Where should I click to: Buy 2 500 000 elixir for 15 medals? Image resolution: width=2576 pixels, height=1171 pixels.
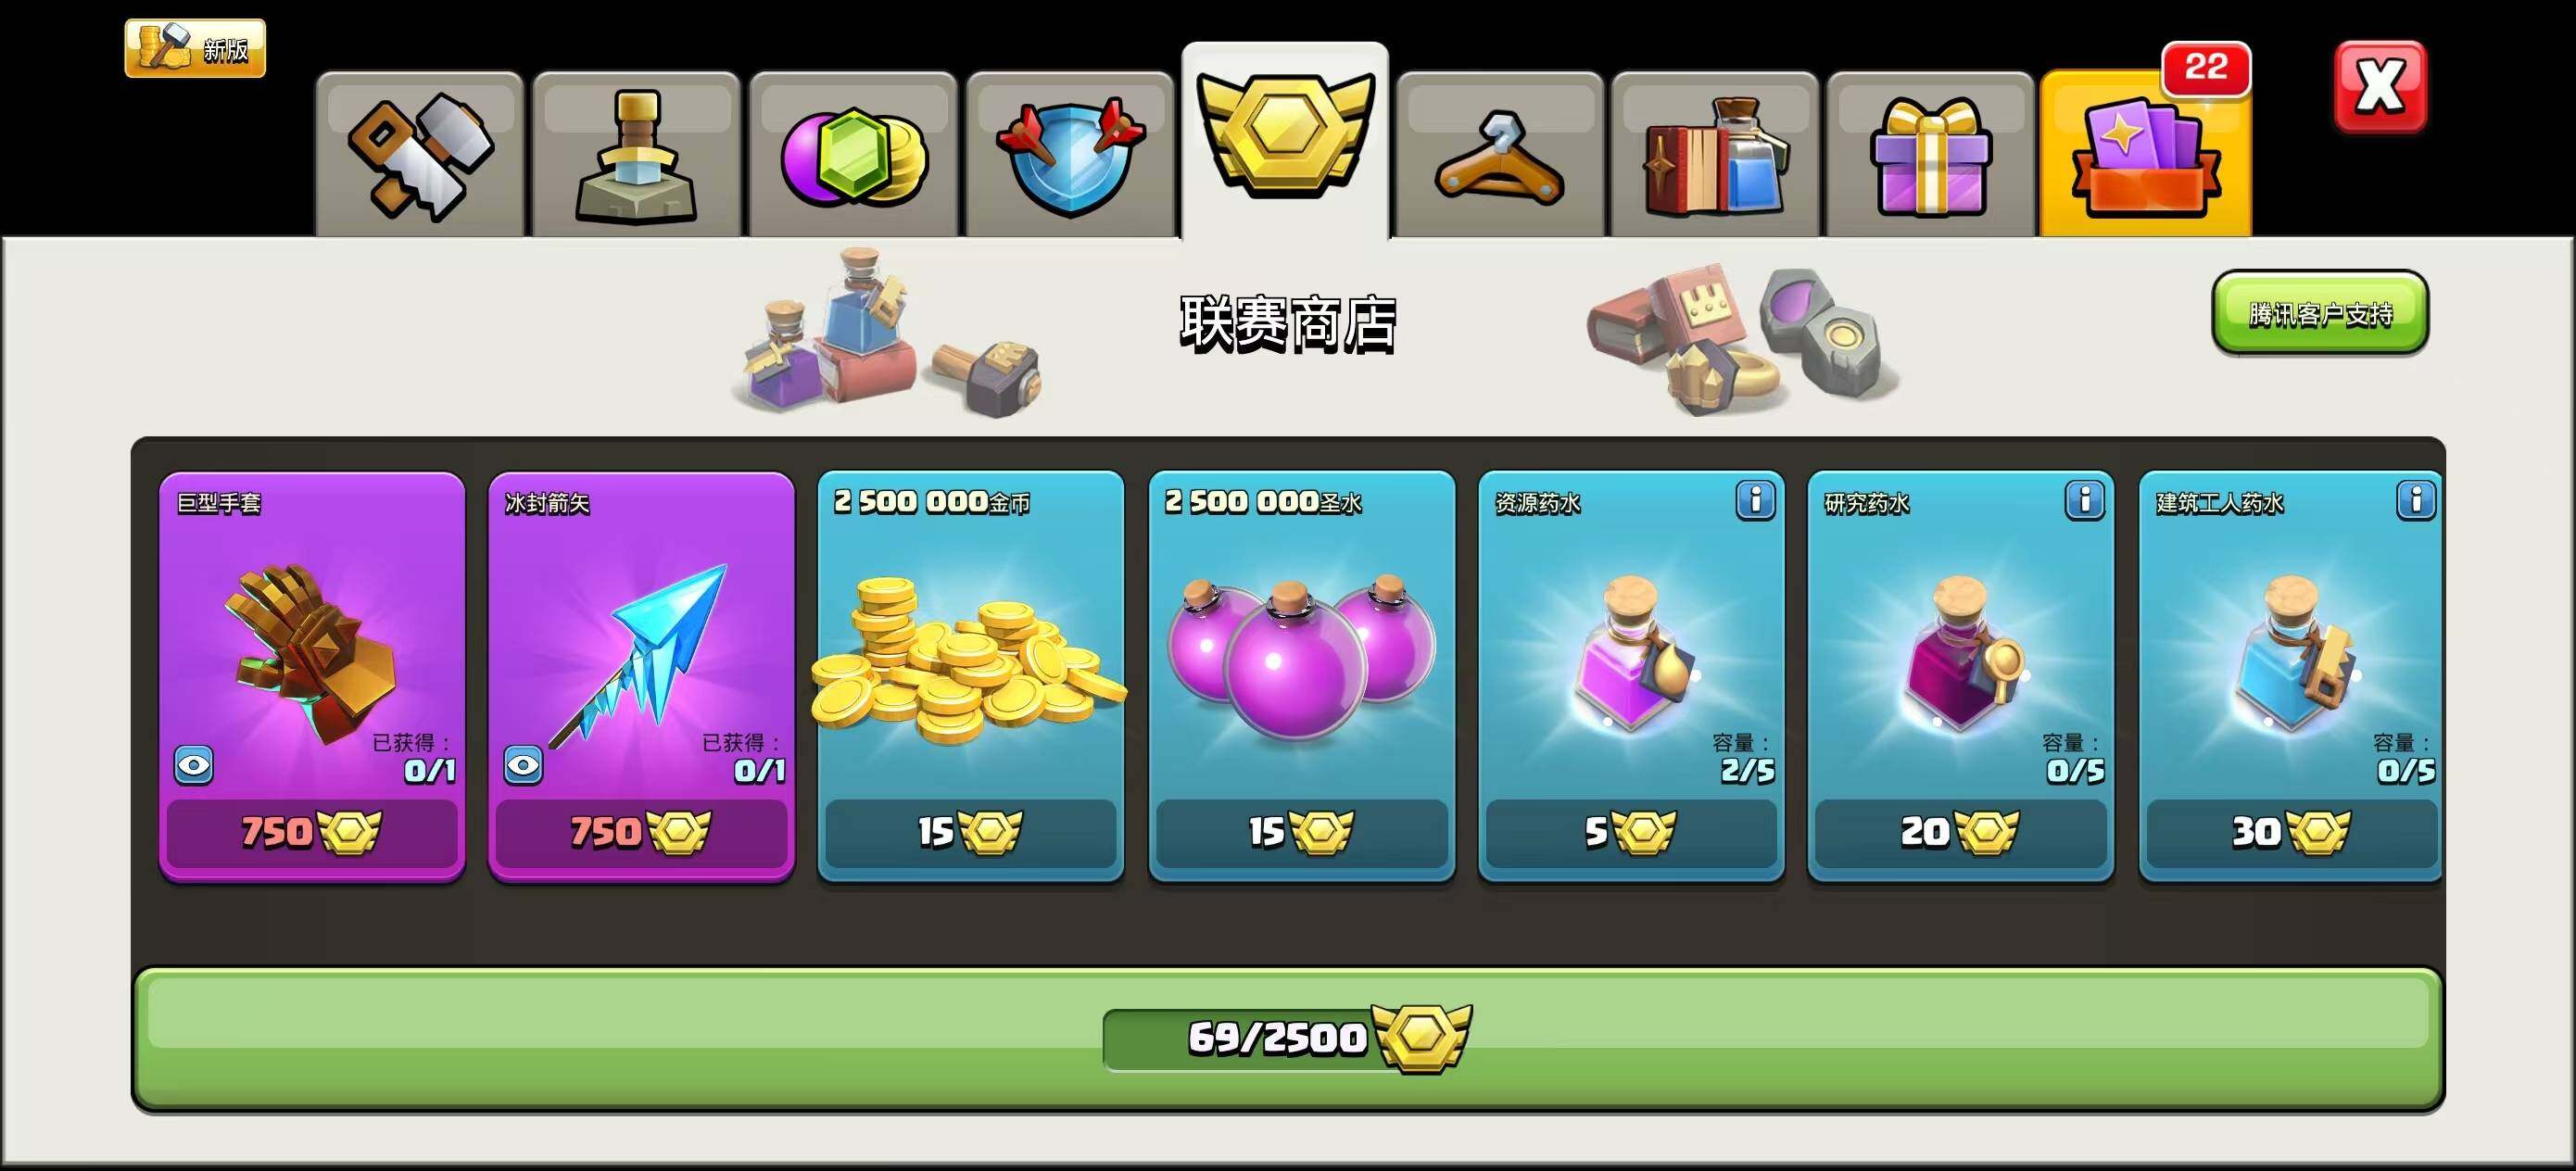click(1301, 832)
